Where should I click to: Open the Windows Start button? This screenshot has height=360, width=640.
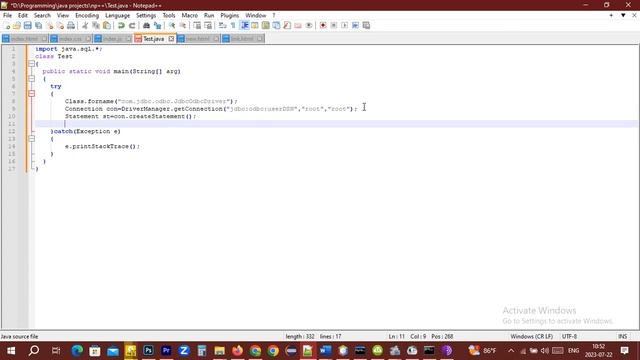point(11,351)
